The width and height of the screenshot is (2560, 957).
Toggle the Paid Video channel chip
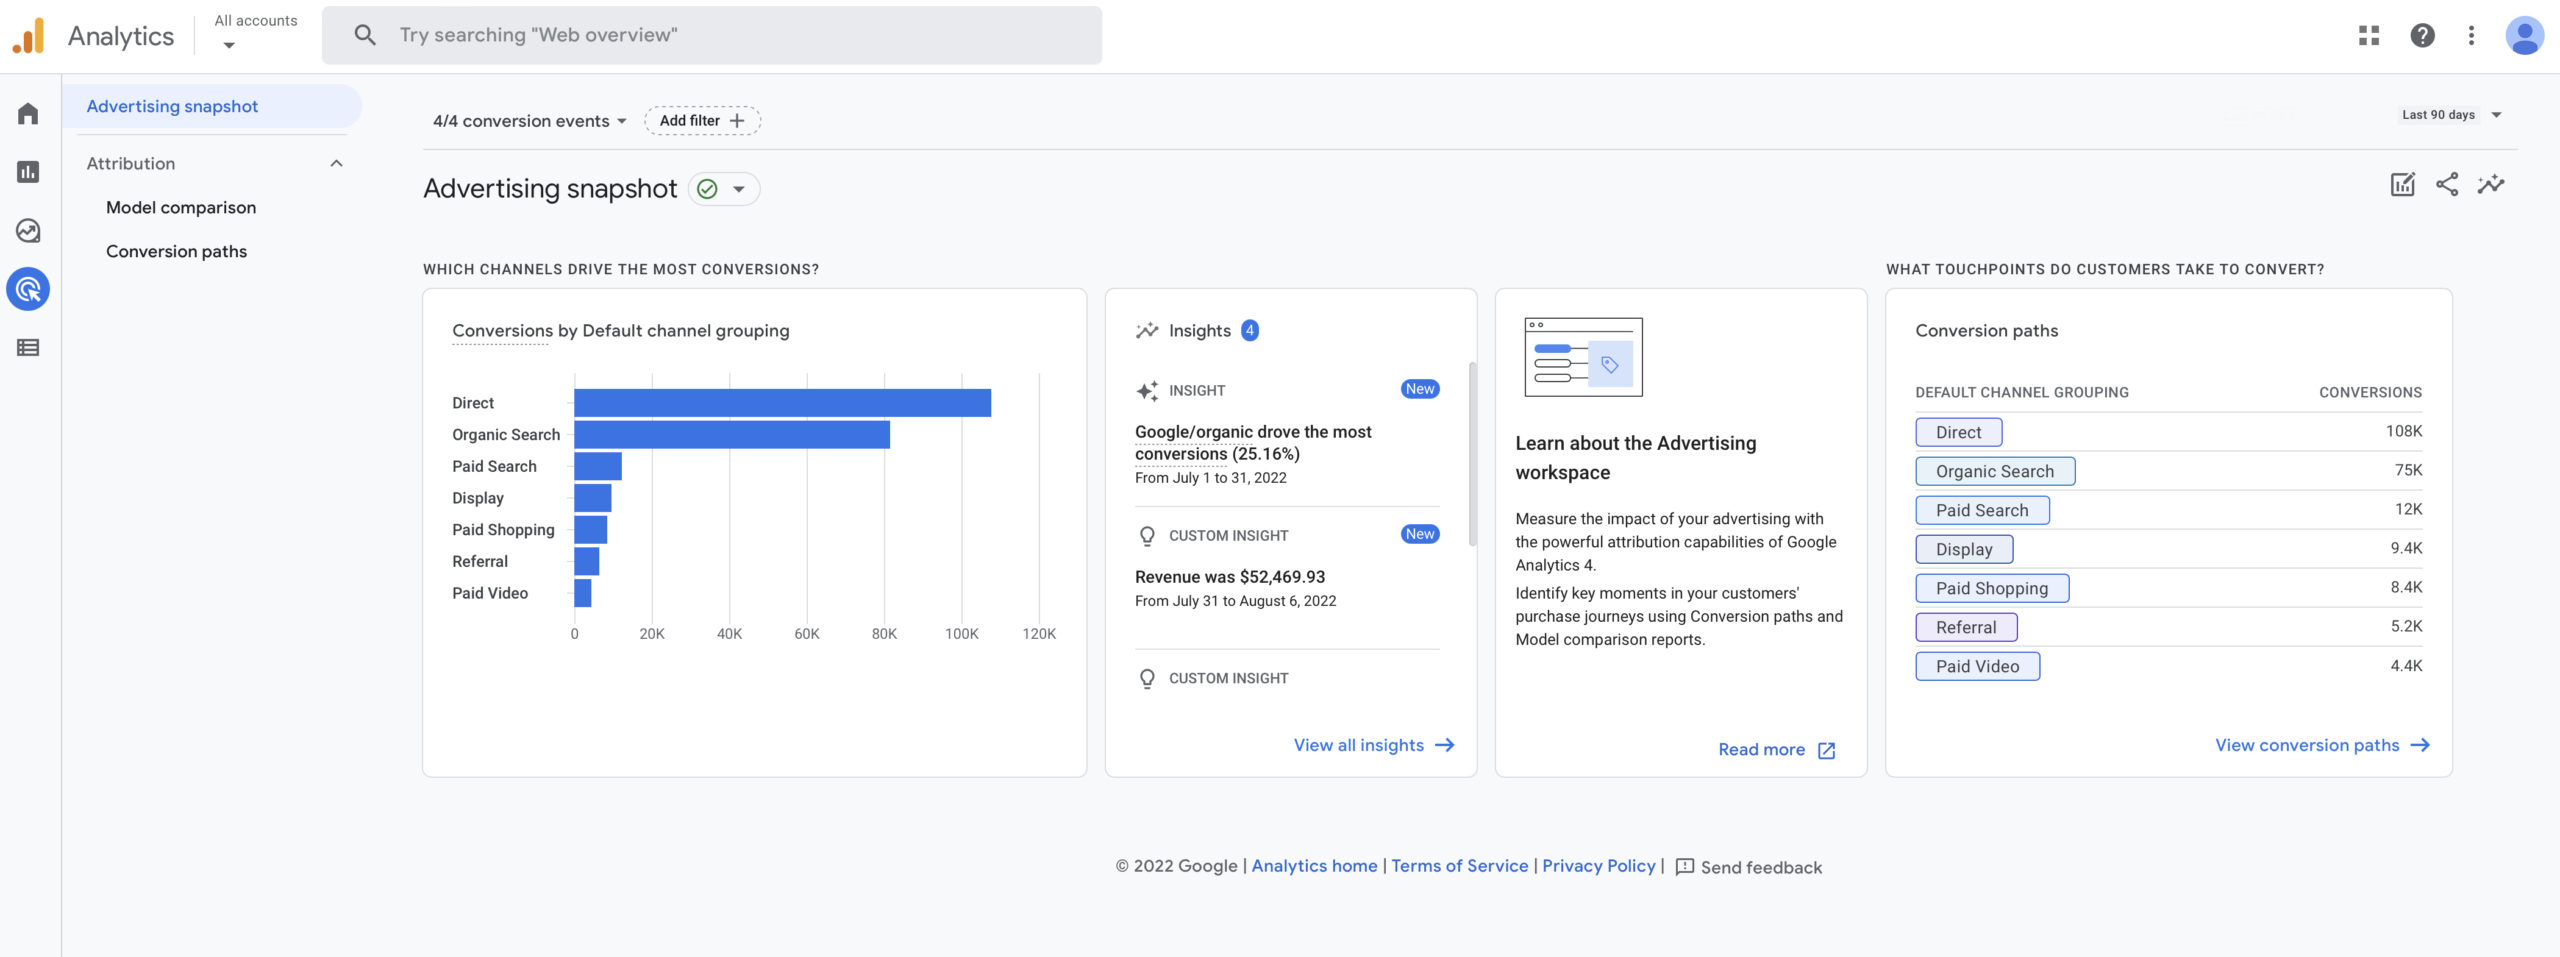1977,665
